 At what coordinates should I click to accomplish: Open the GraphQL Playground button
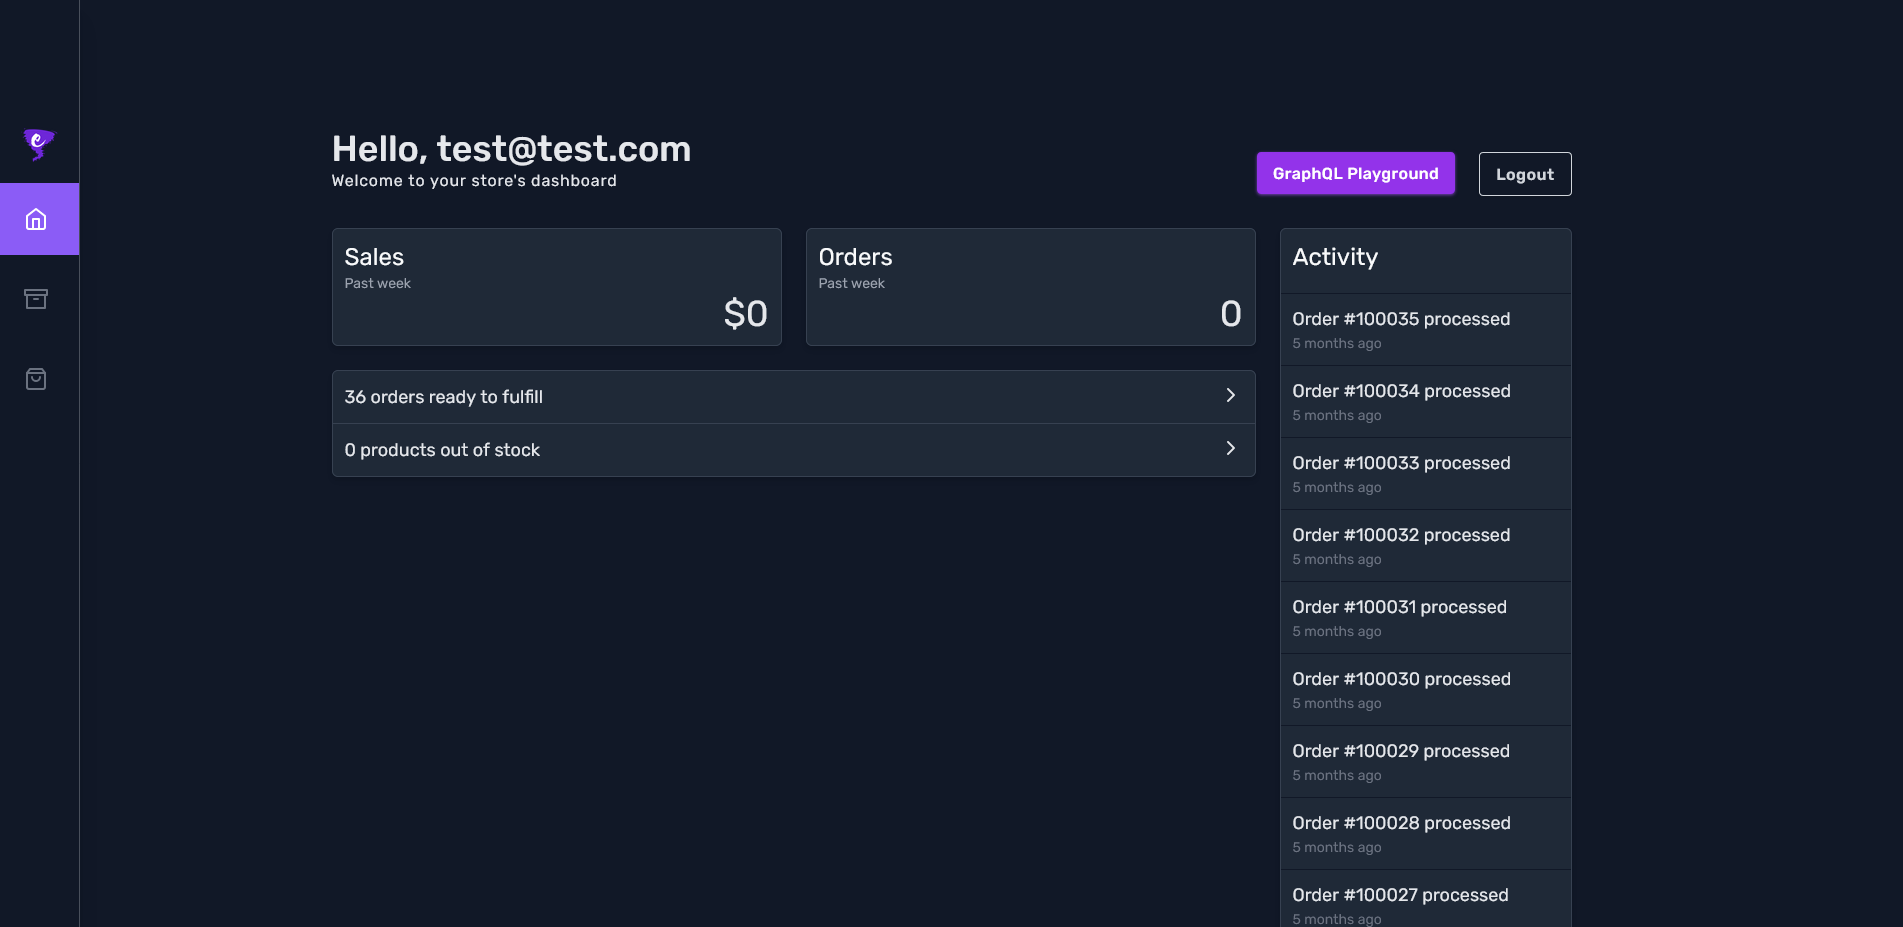(1355, 174)
